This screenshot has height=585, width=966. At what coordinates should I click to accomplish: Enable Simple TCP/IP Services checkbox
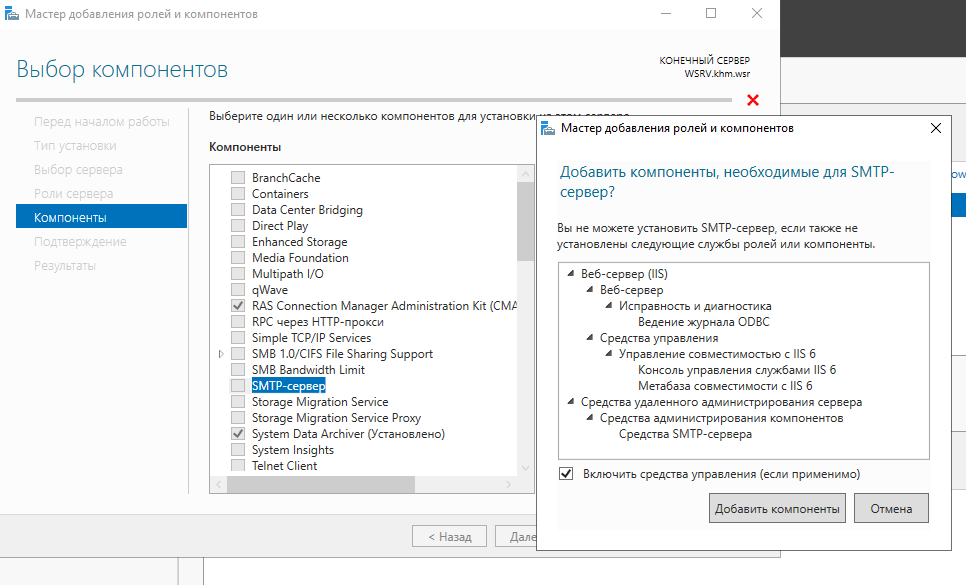tap(238, 337)
